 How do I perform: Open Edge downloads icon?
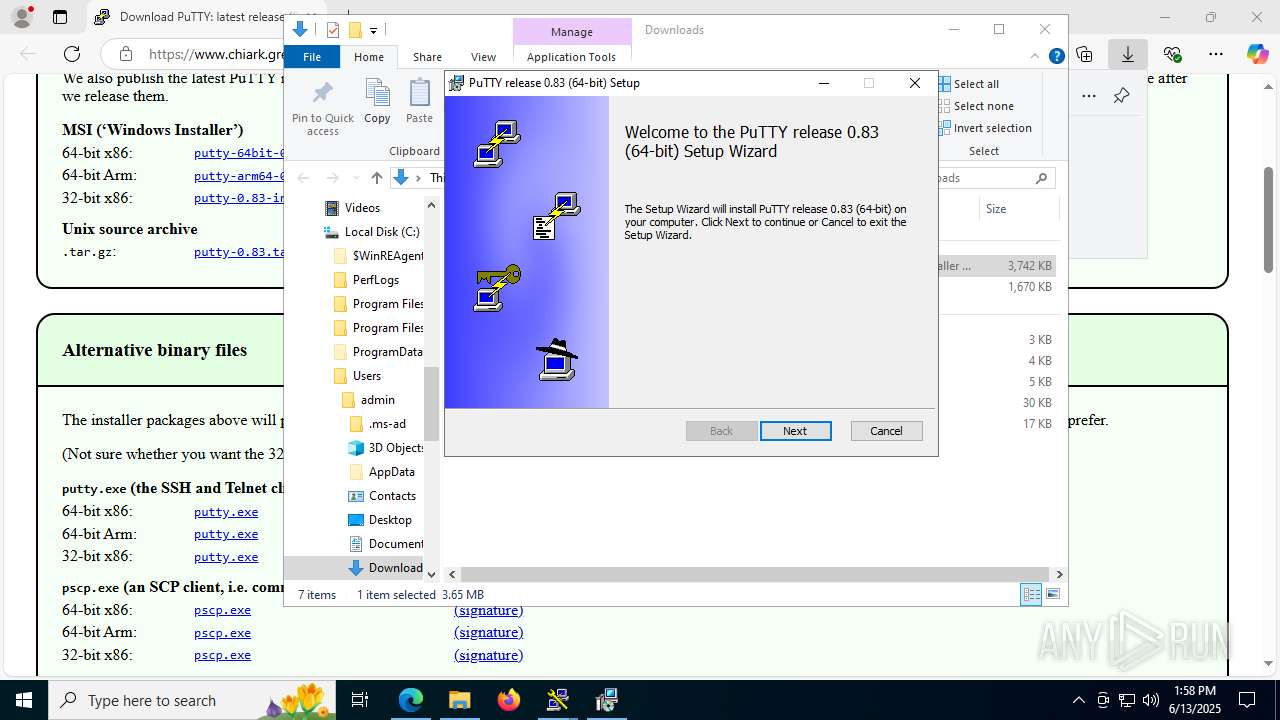(1128, 54)
